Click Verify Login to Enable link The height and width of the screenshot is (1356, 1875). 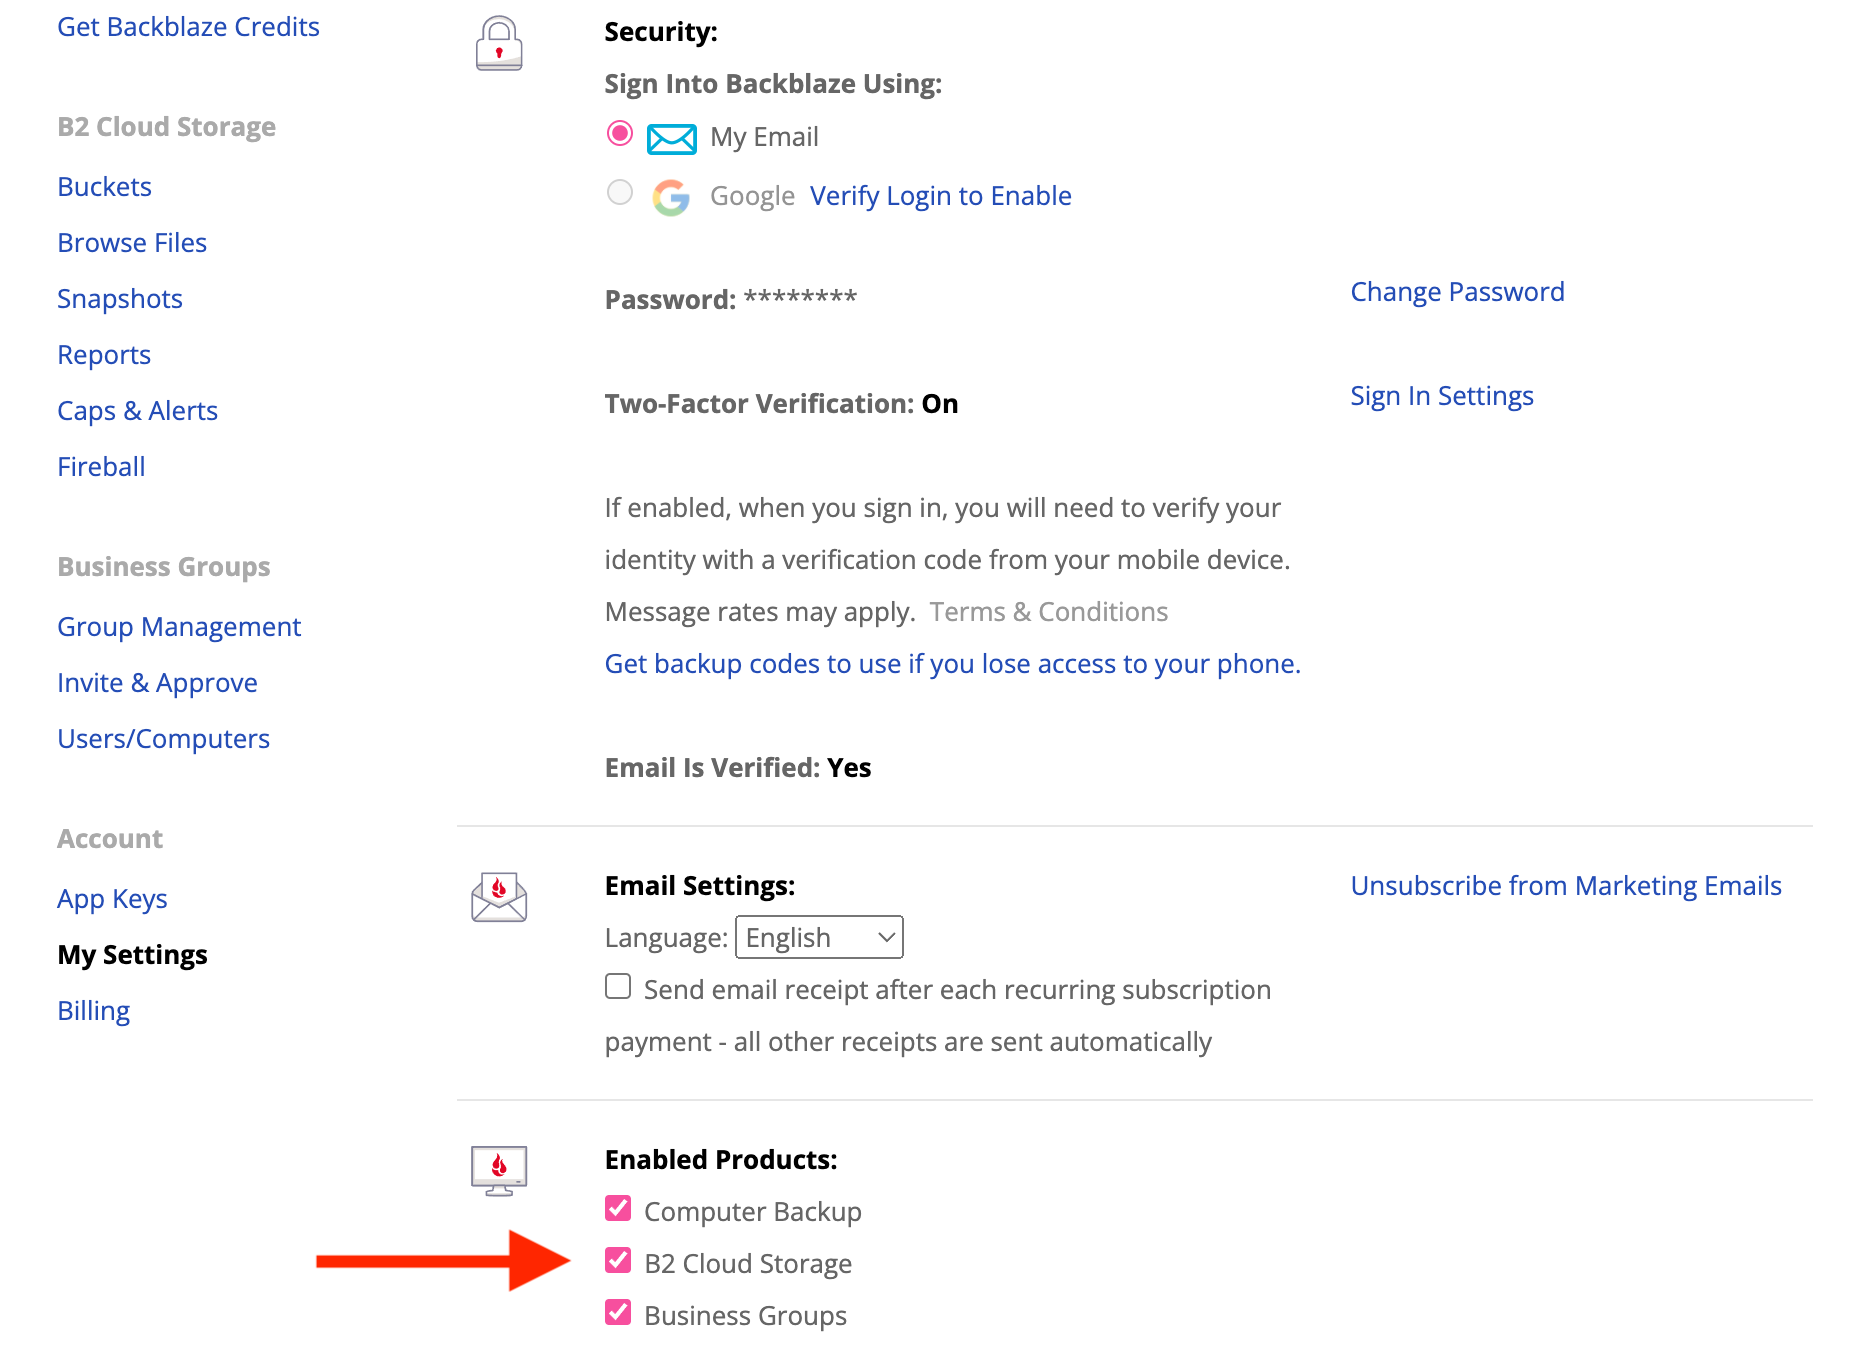(940, 196)
